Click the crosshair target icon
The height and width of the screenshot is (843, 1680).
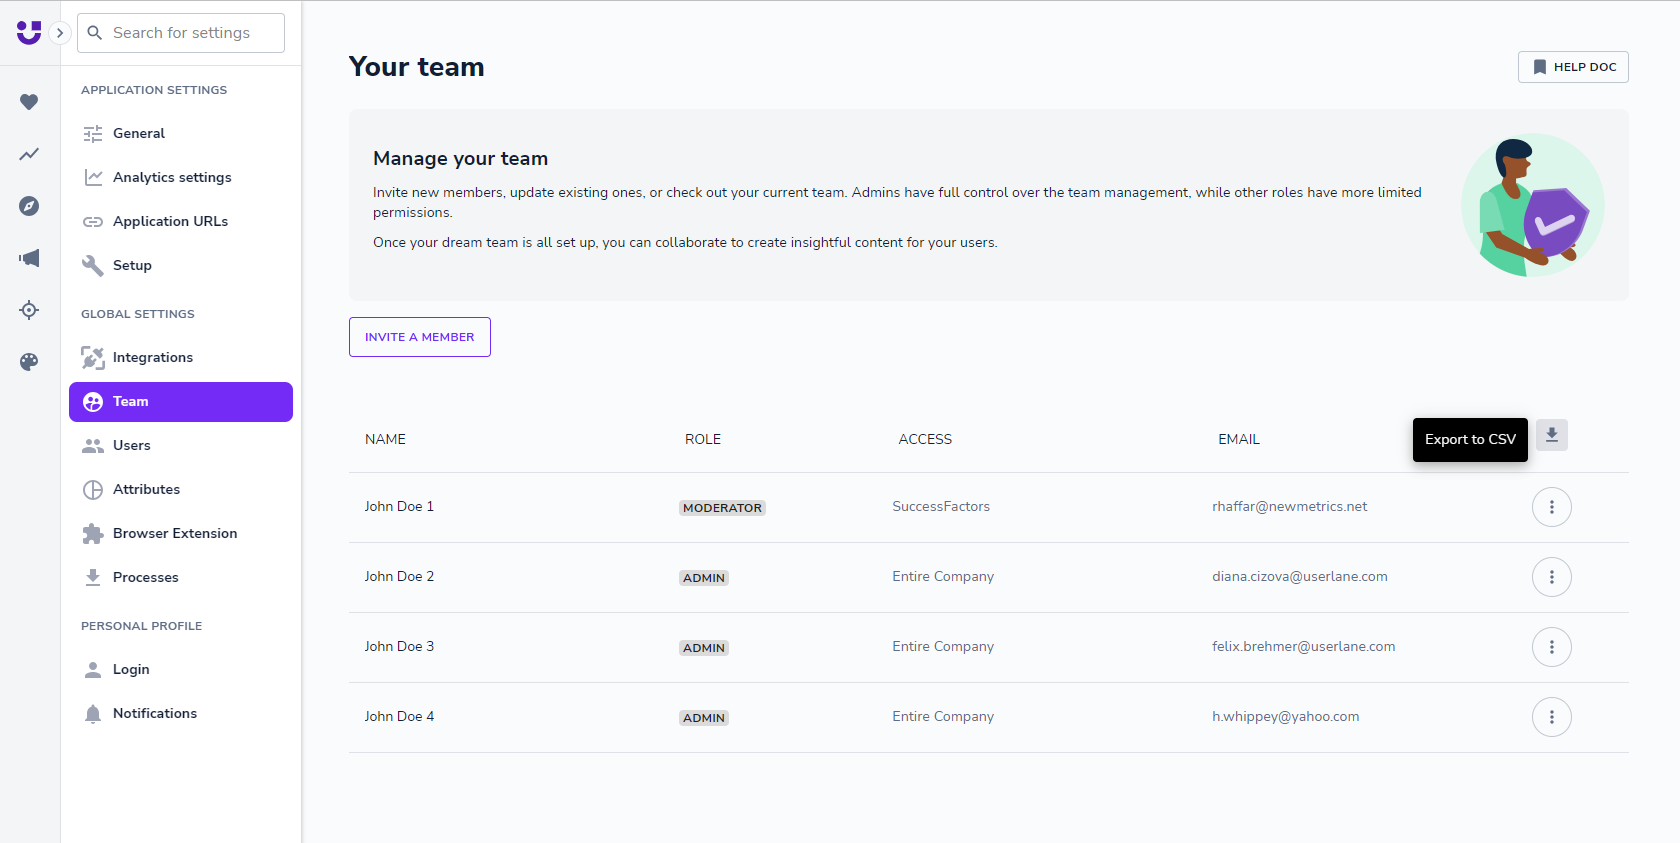pos(29,310)
